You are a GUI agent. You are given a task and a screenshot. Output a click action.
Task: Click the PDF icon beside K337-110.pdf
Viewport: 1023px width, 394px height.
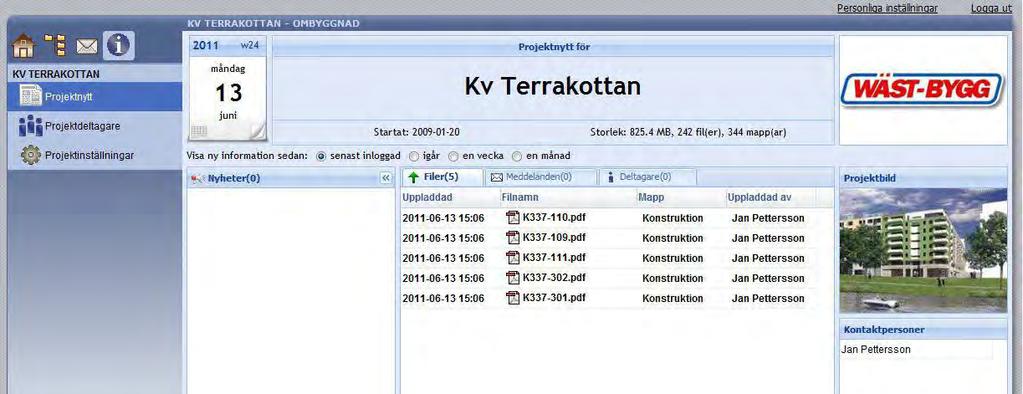coord(513,218)
